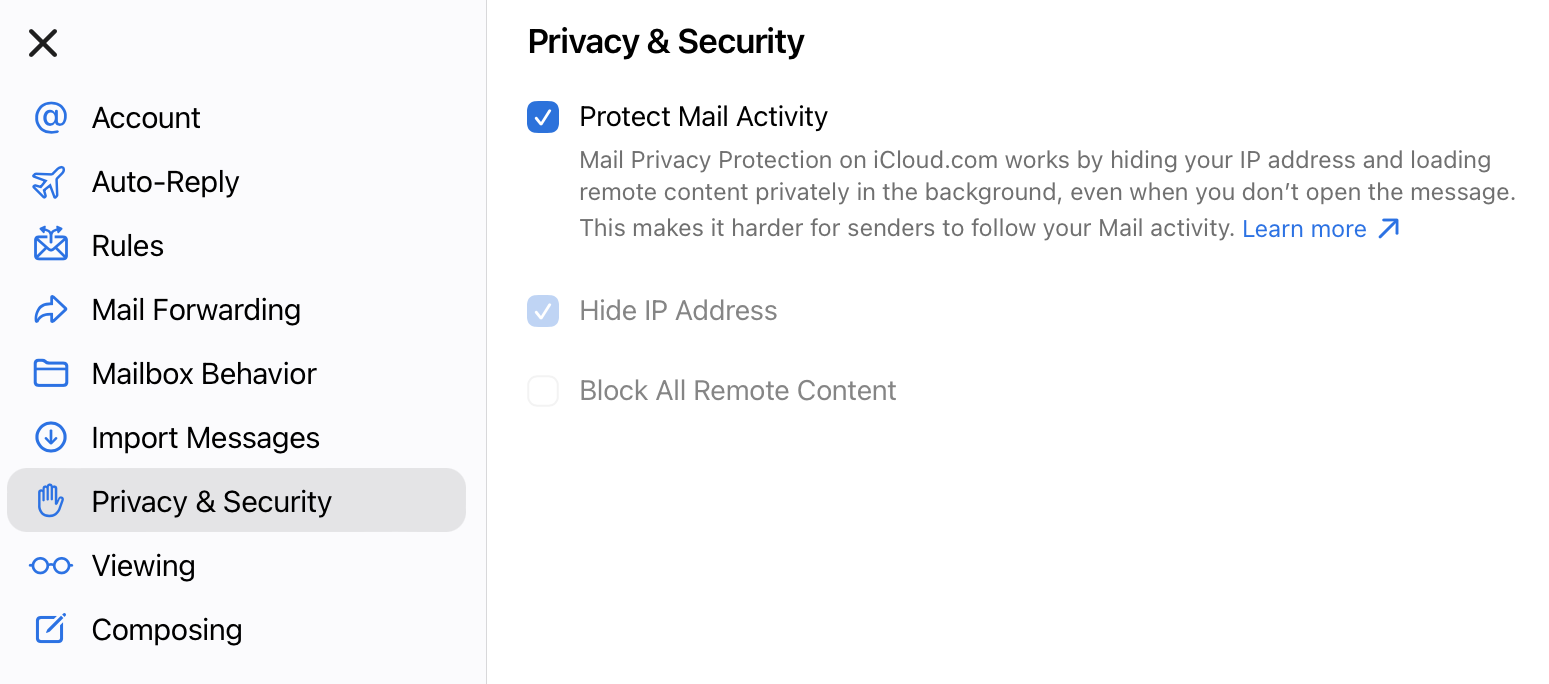Image resolution: width=1549 pixels, height=684 pixels.
Task: Go to Mailbox Behavior settings
Action: point(204,373)
